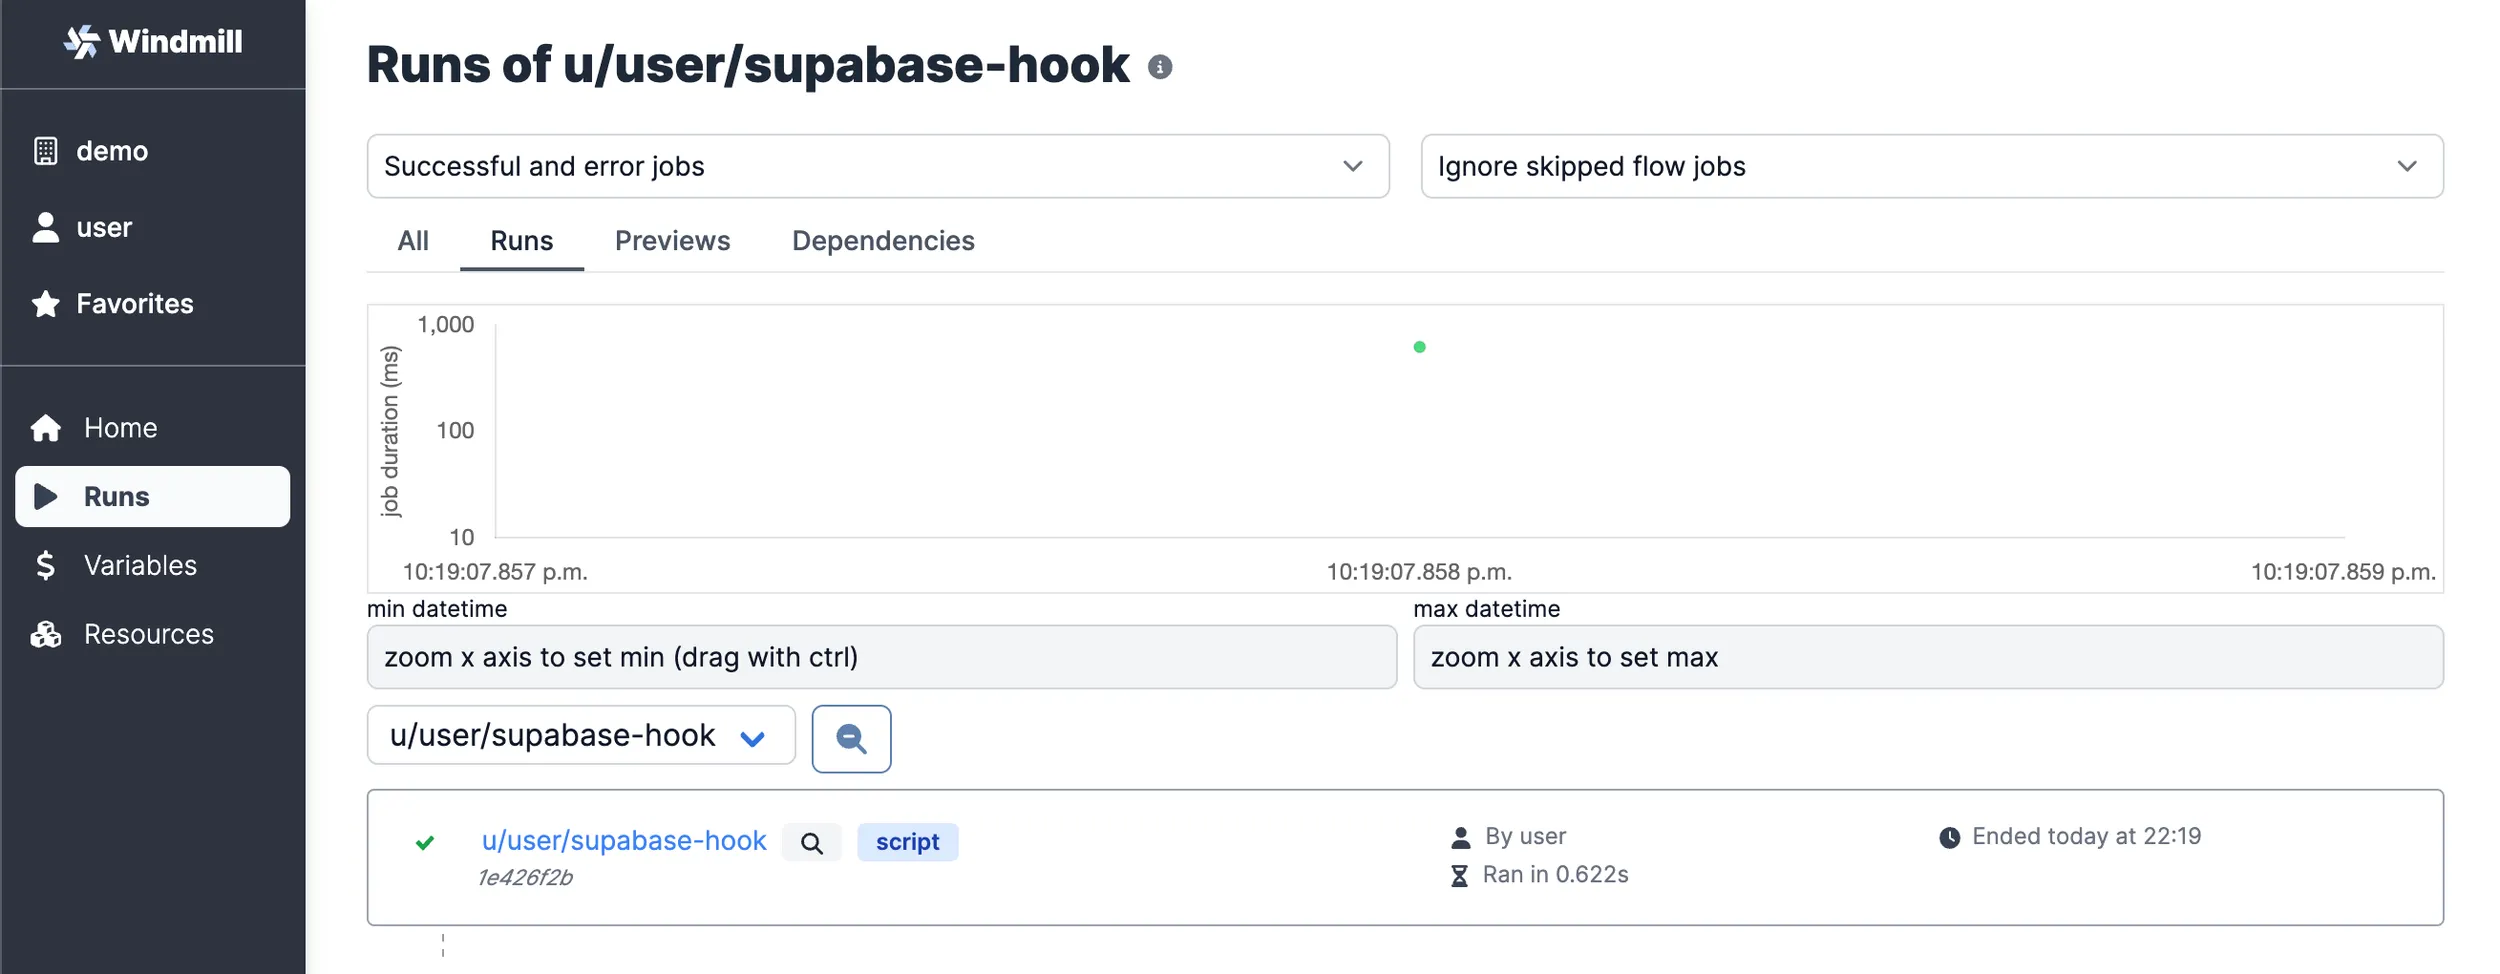This screenshot has width=2500, height=974.
Task: Click the user profile icon in sidebar
Action: [46, 228]
